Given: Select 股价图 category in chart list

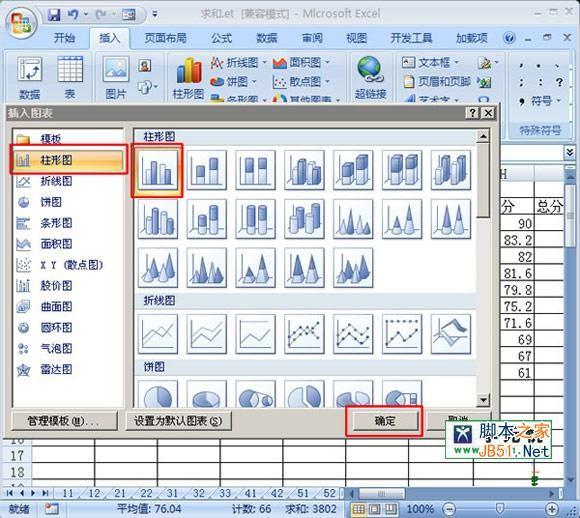Looking at the screenshot, I should click(x=68, y=286).
